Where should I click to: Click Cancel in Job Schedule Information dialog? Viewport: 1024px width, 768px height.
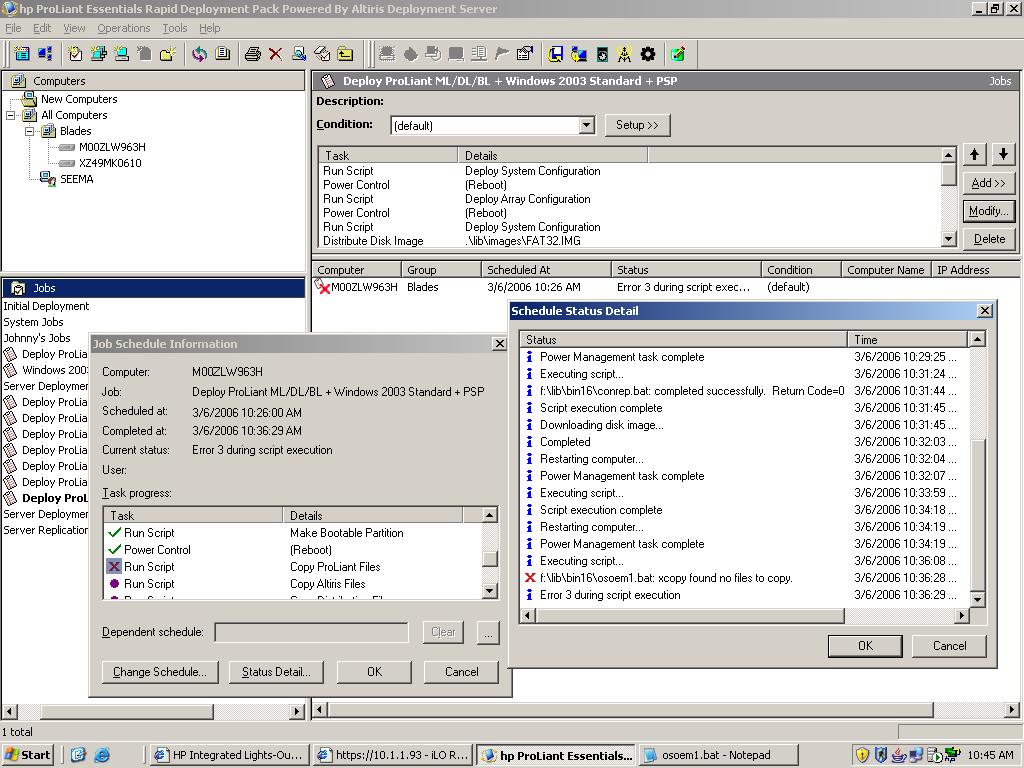tap(462, 672)
